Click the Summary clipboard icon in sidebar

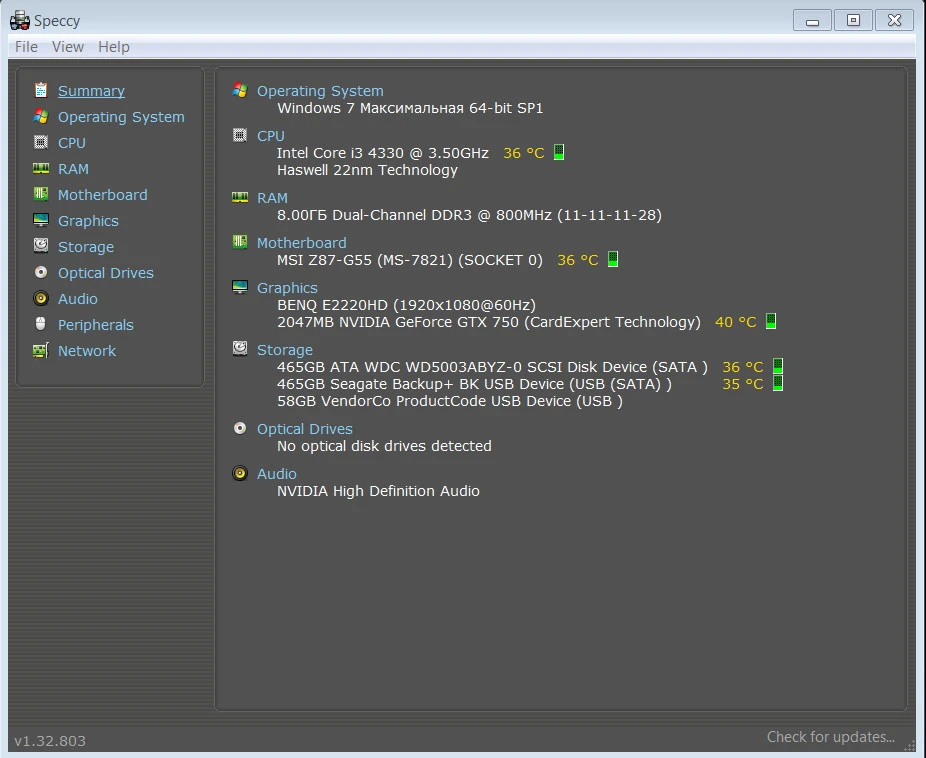[41, 90]
